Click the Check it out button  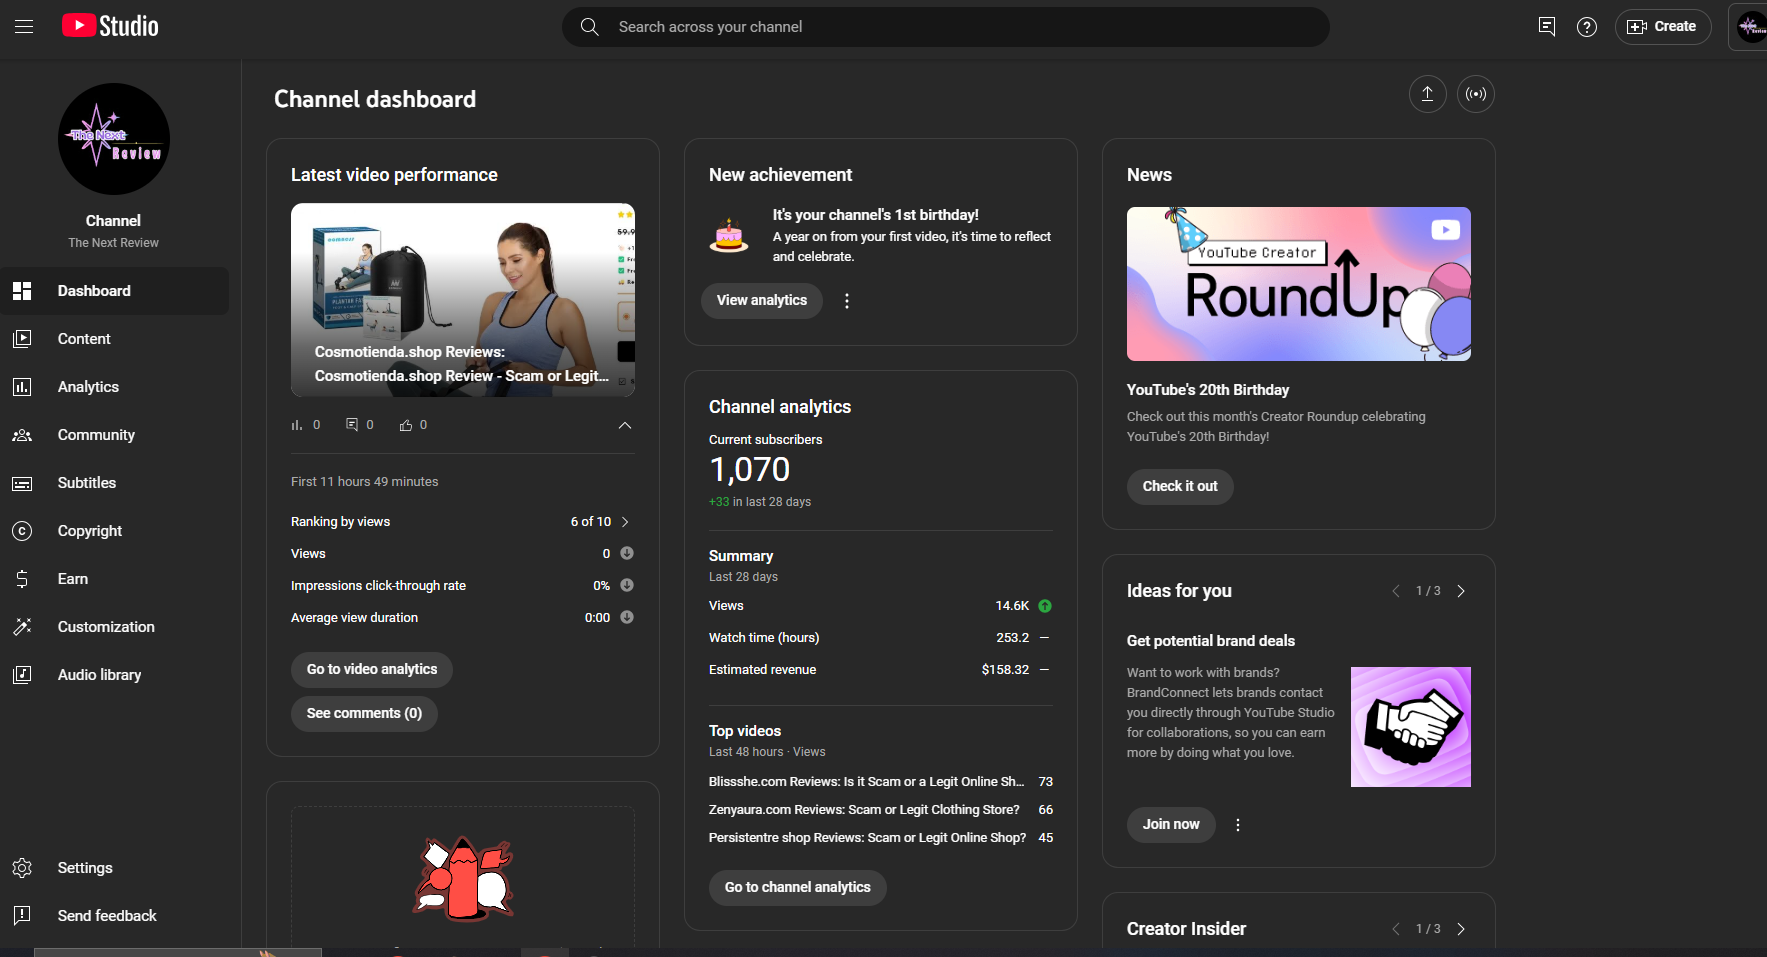(1180, 487)
